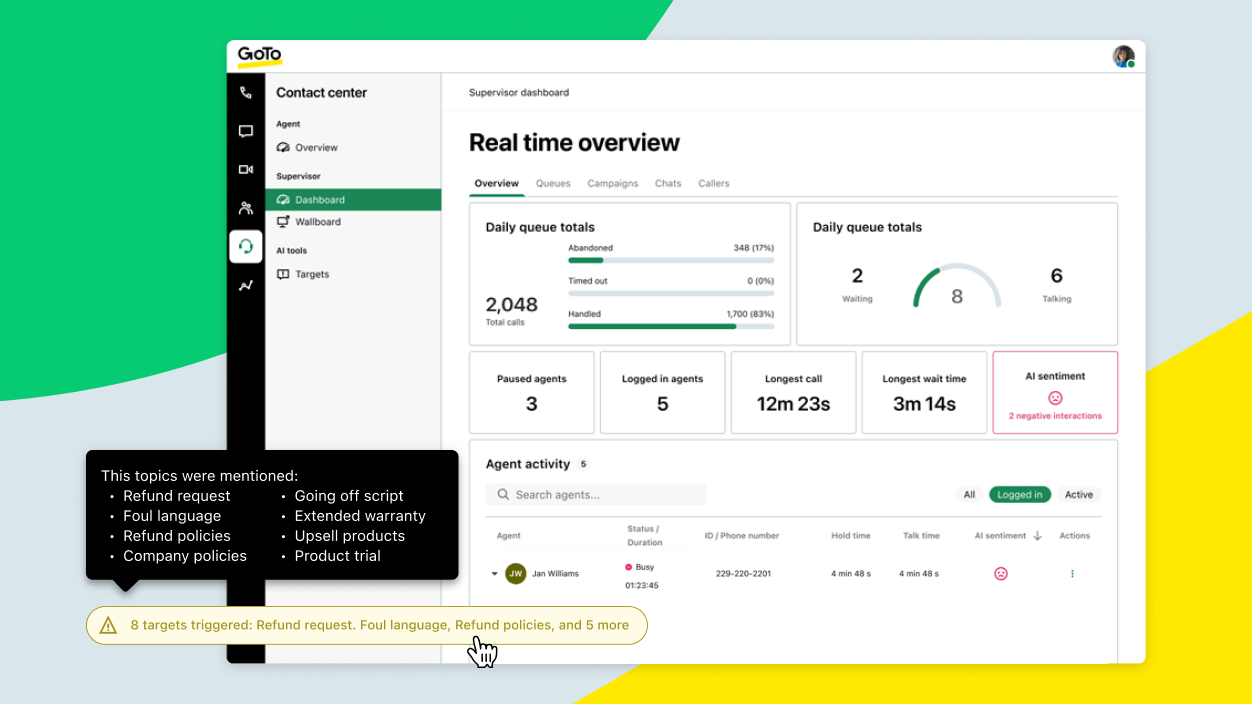Switch on the Active agents filter
Viewport: 1252px width, 704px height.
pos(1079,494)
